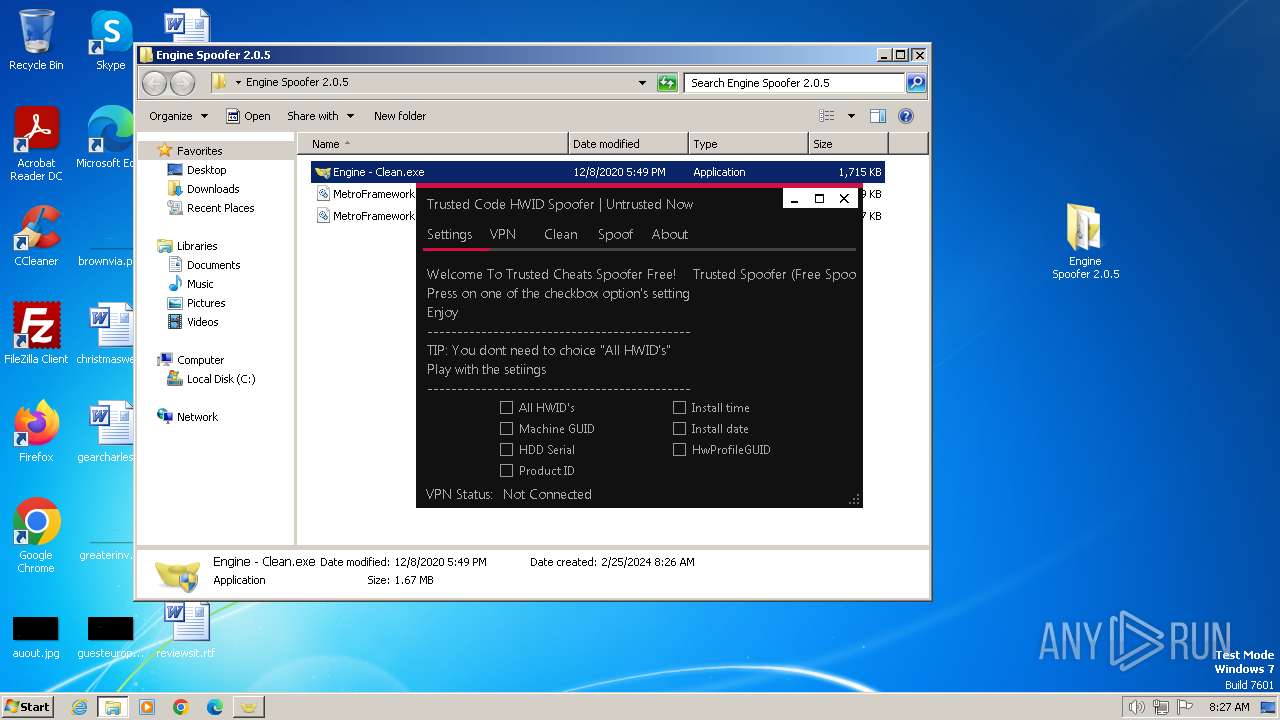Image resolution: width=1280 pixels, height=720 pixels.
Task: Expand the Share with dropdown
Action: click(x=319, y=116)
